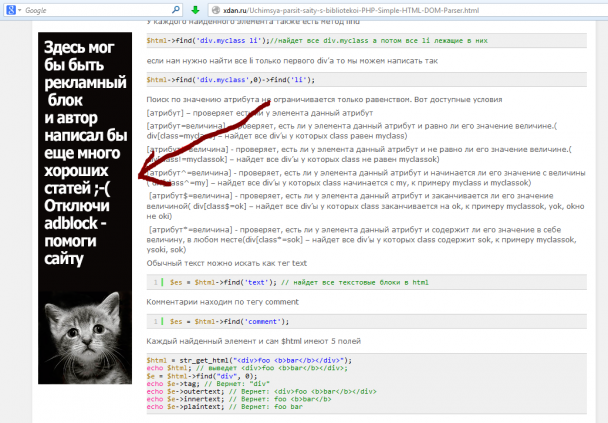Click the echo $e->plaintext code line
The width and height of the screenshot is (608, 423).
225,407
